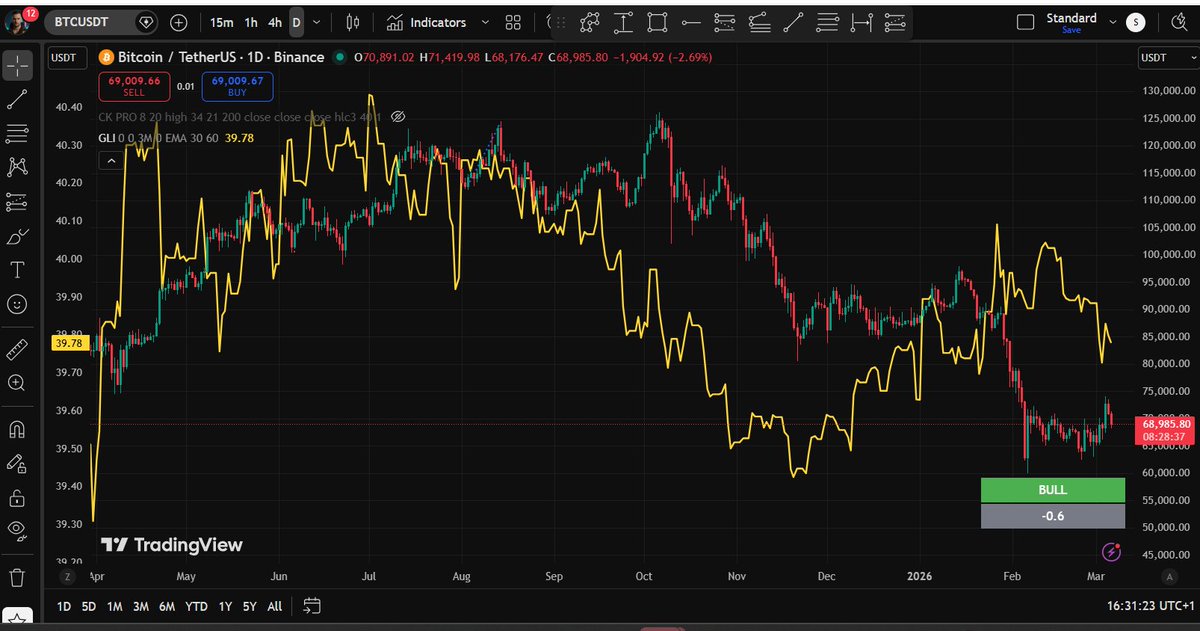The height and width of the screenshot is (631, 1200).
Task: Open the emoji icons tool
Action: point(18,304)
